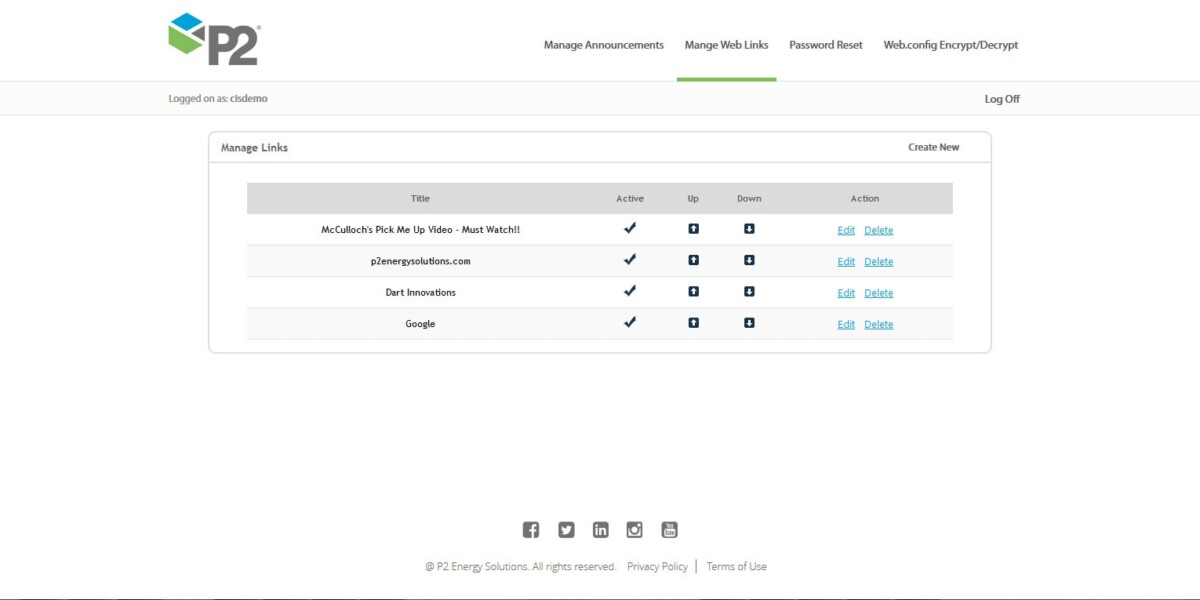The height and width of the screenshot is (600, 1200).
Task: Click Create New to add a link
Action: click(x=934, y=146)
